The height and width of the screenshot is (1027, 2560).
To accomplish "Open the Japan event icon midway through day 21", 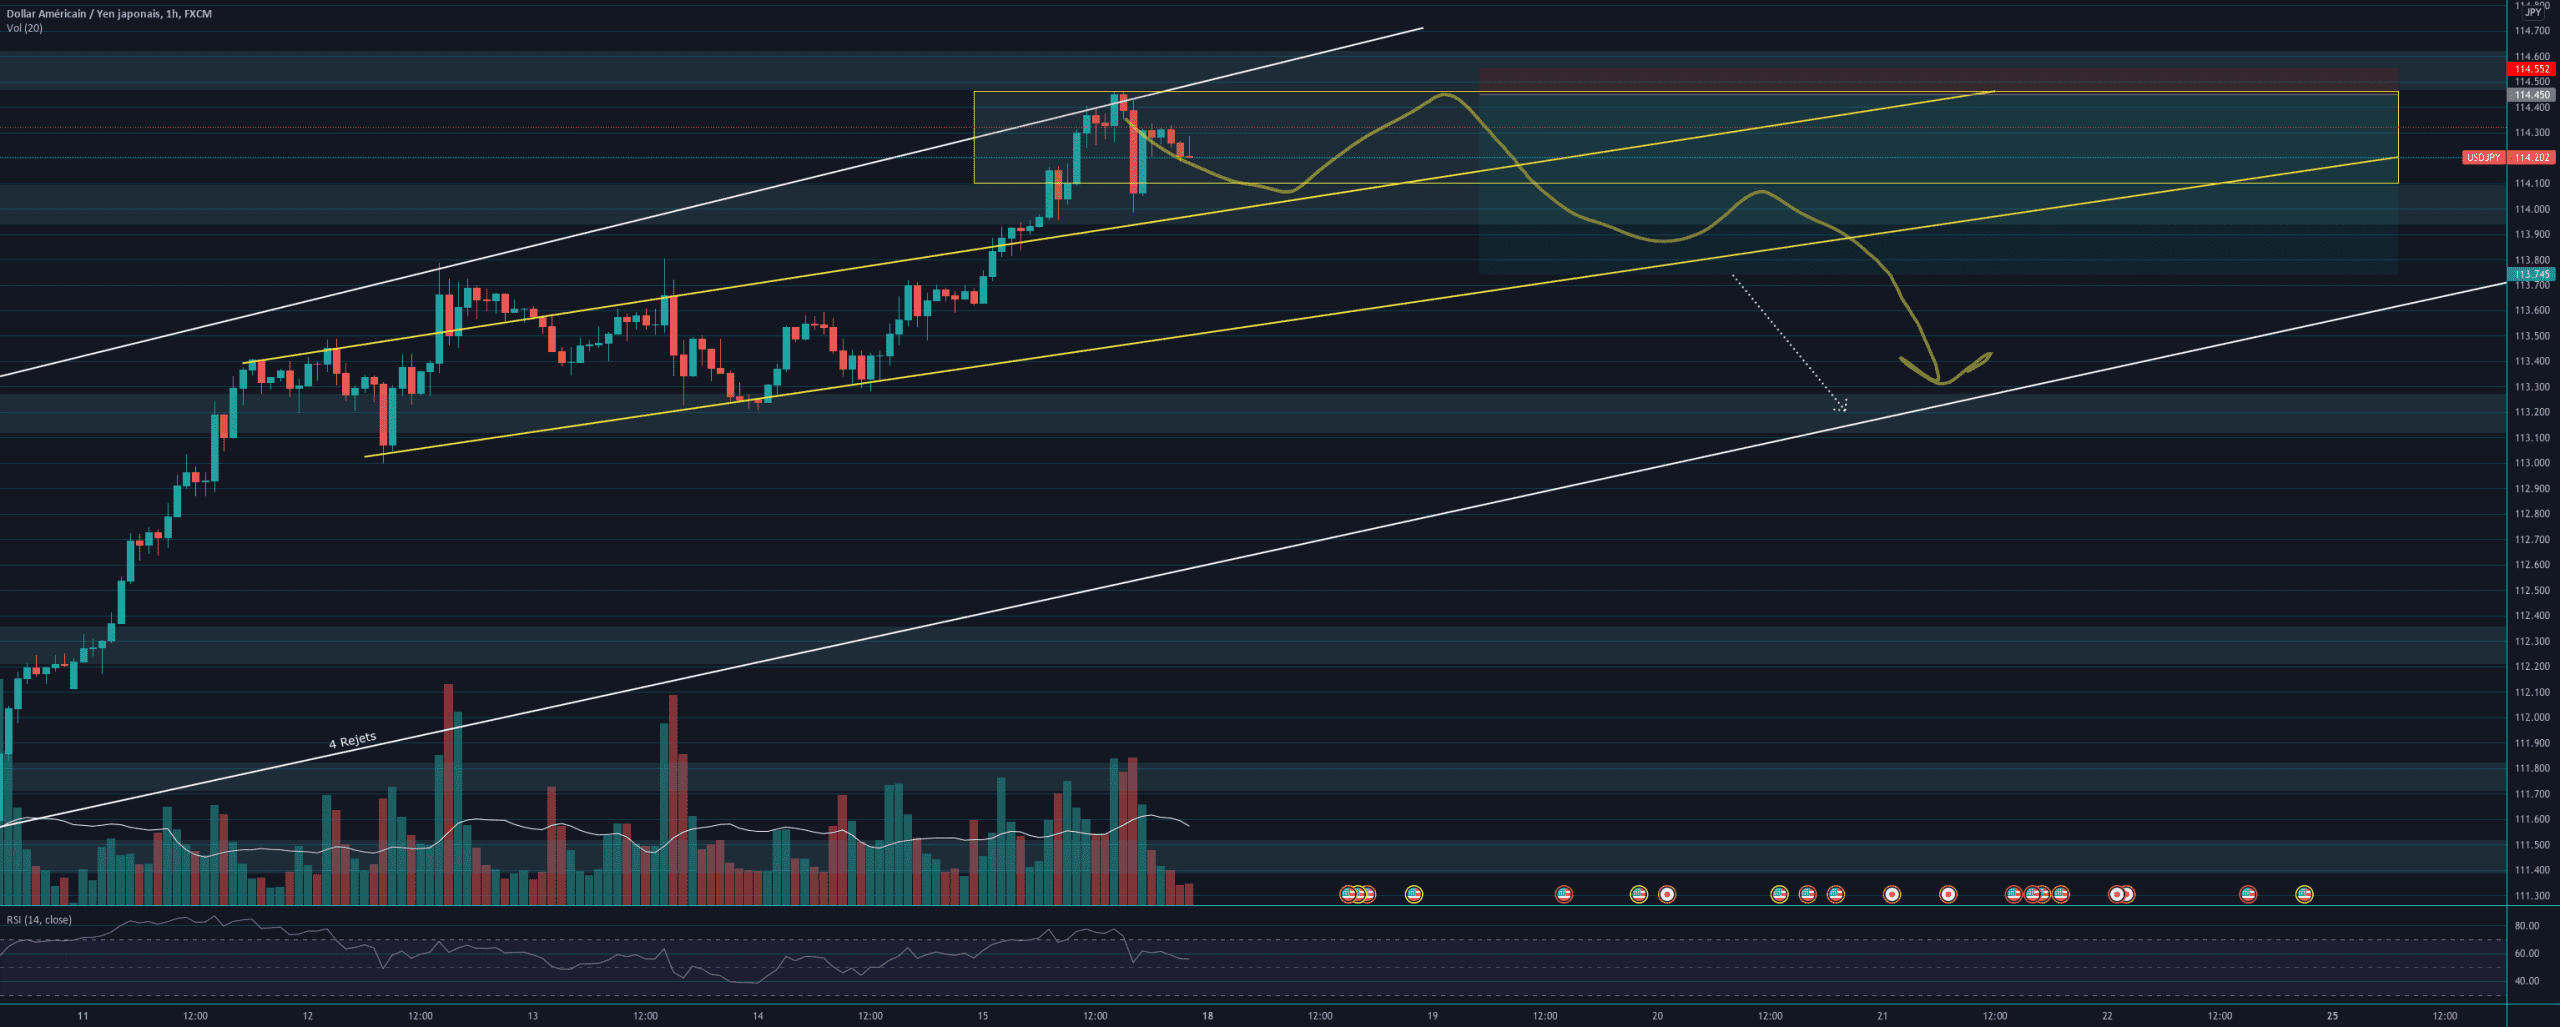I will point(1948,894).
